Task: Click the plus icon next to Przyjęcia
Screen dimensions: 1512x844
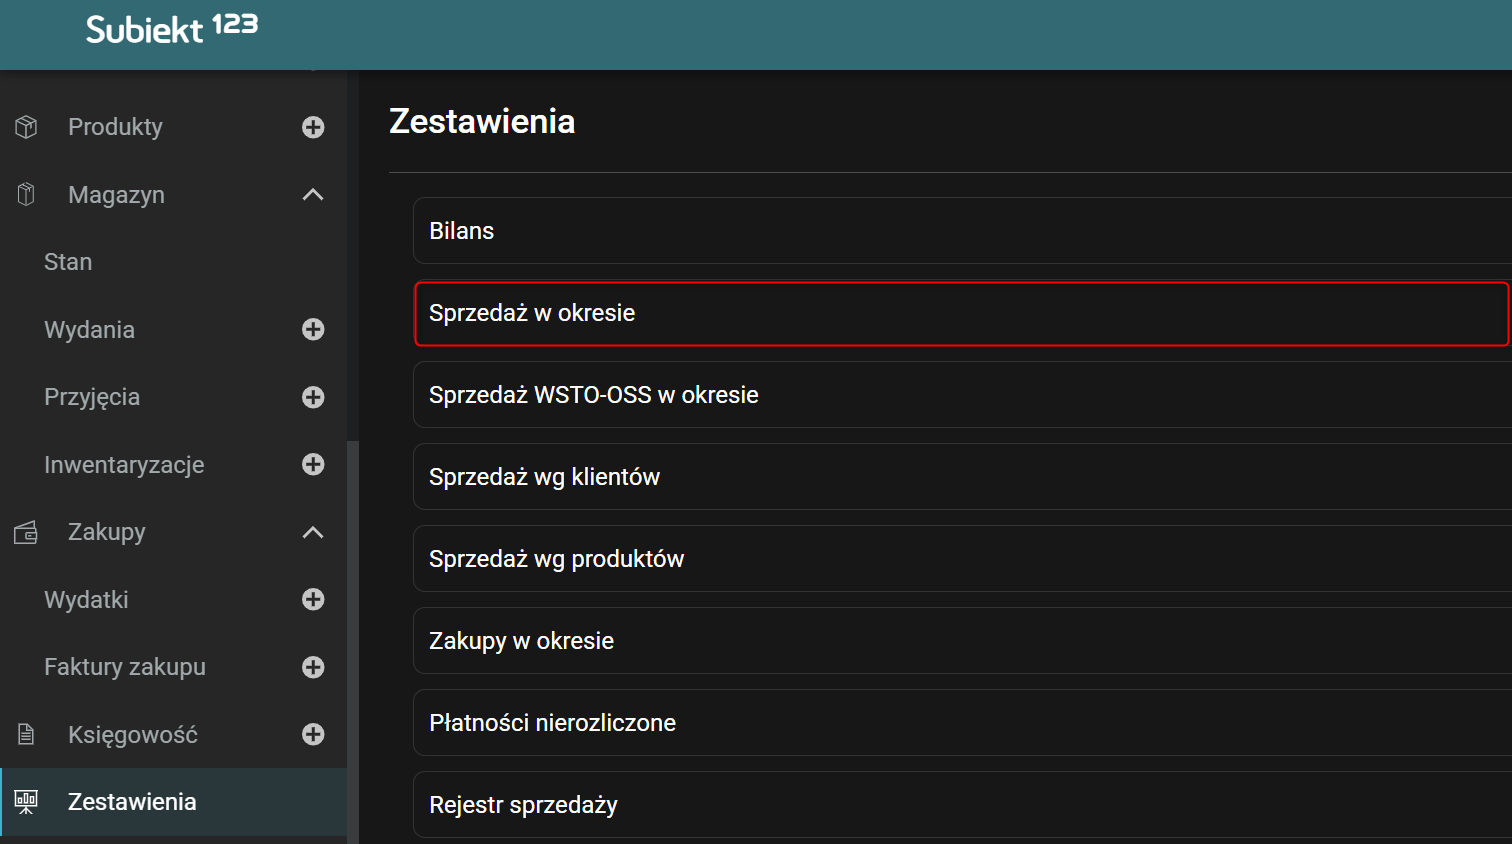Action: click(x=313, y=397)
